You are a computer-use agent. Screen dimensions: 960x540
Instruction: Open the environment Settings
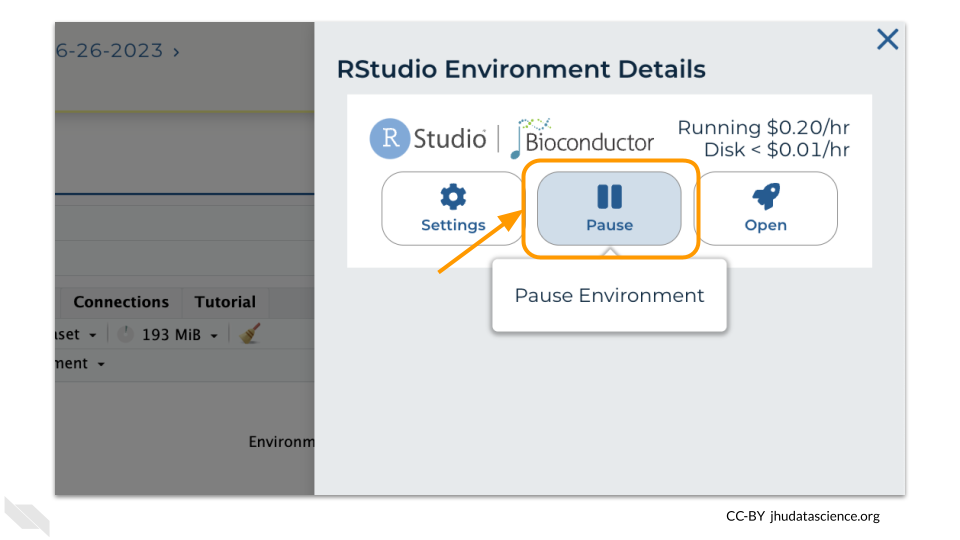point(453,209)
